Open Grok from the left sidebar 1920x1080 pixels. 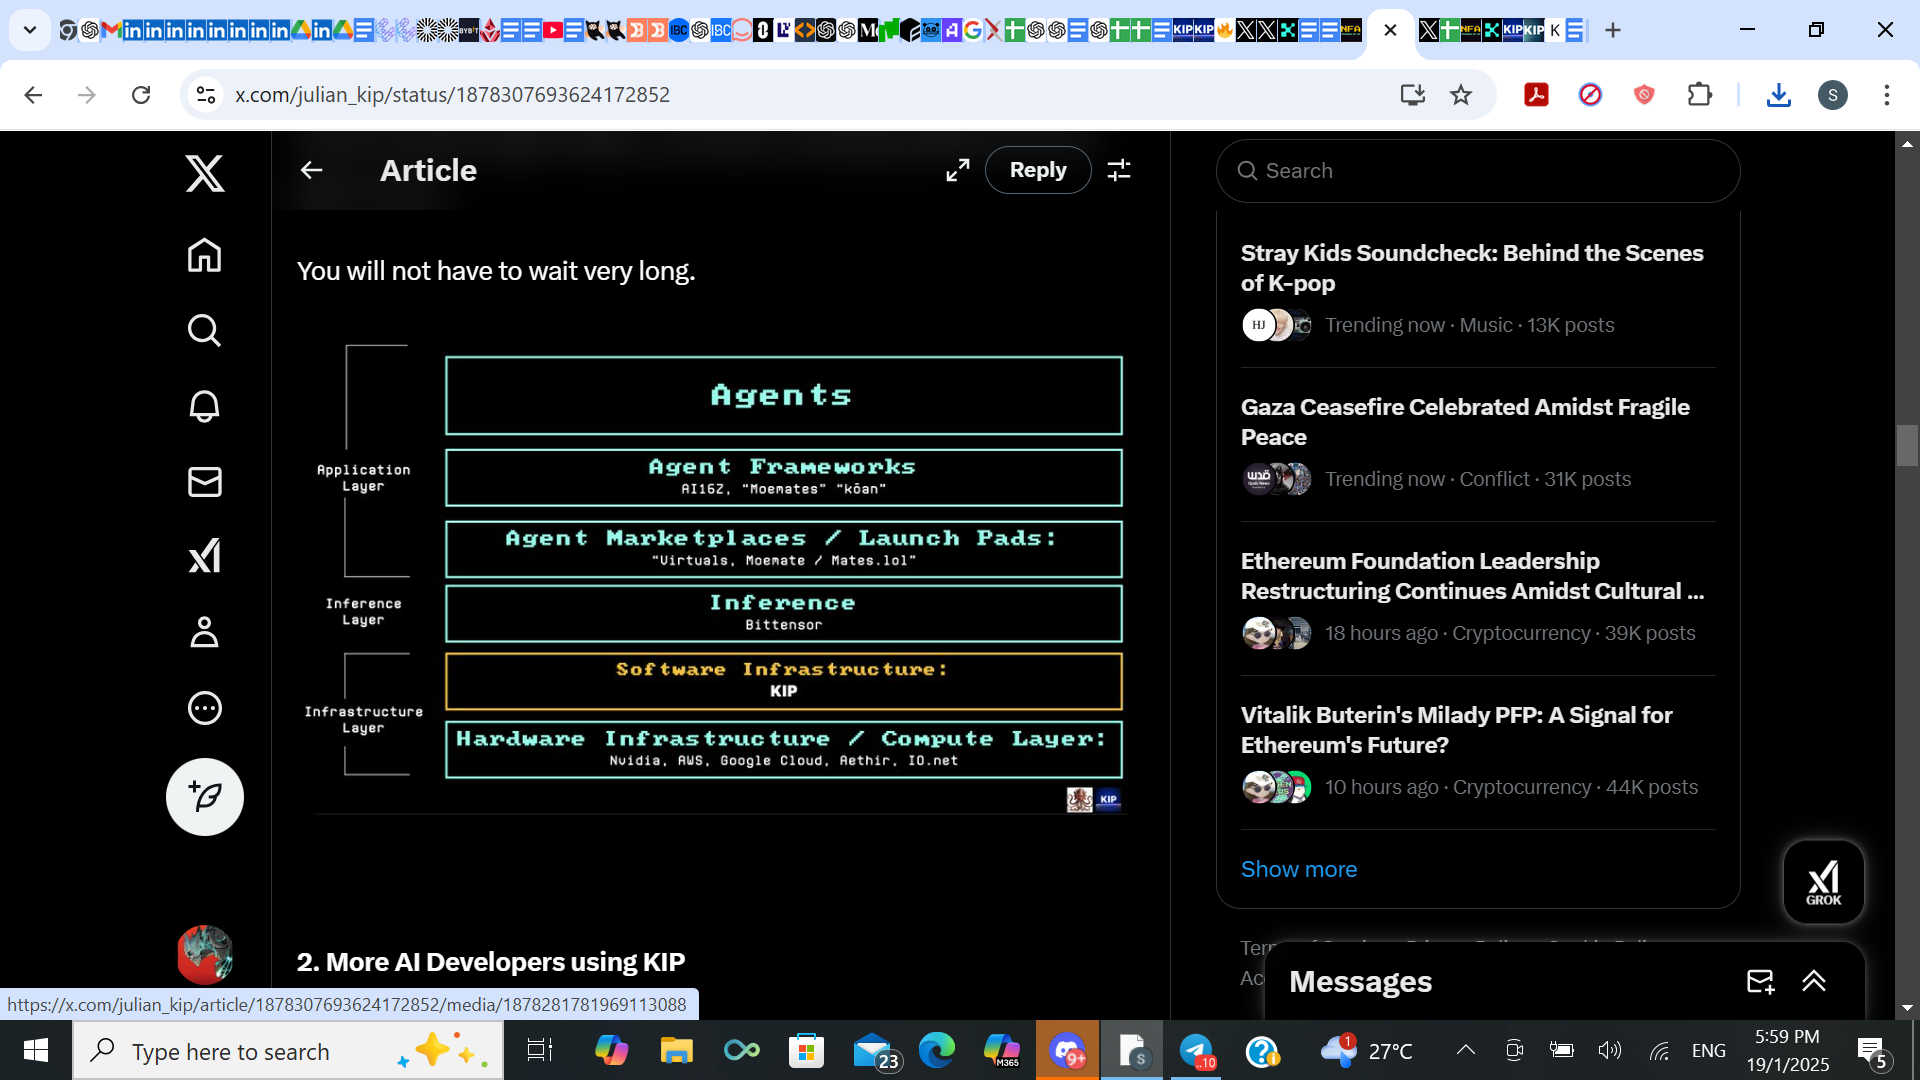(205, 556)
